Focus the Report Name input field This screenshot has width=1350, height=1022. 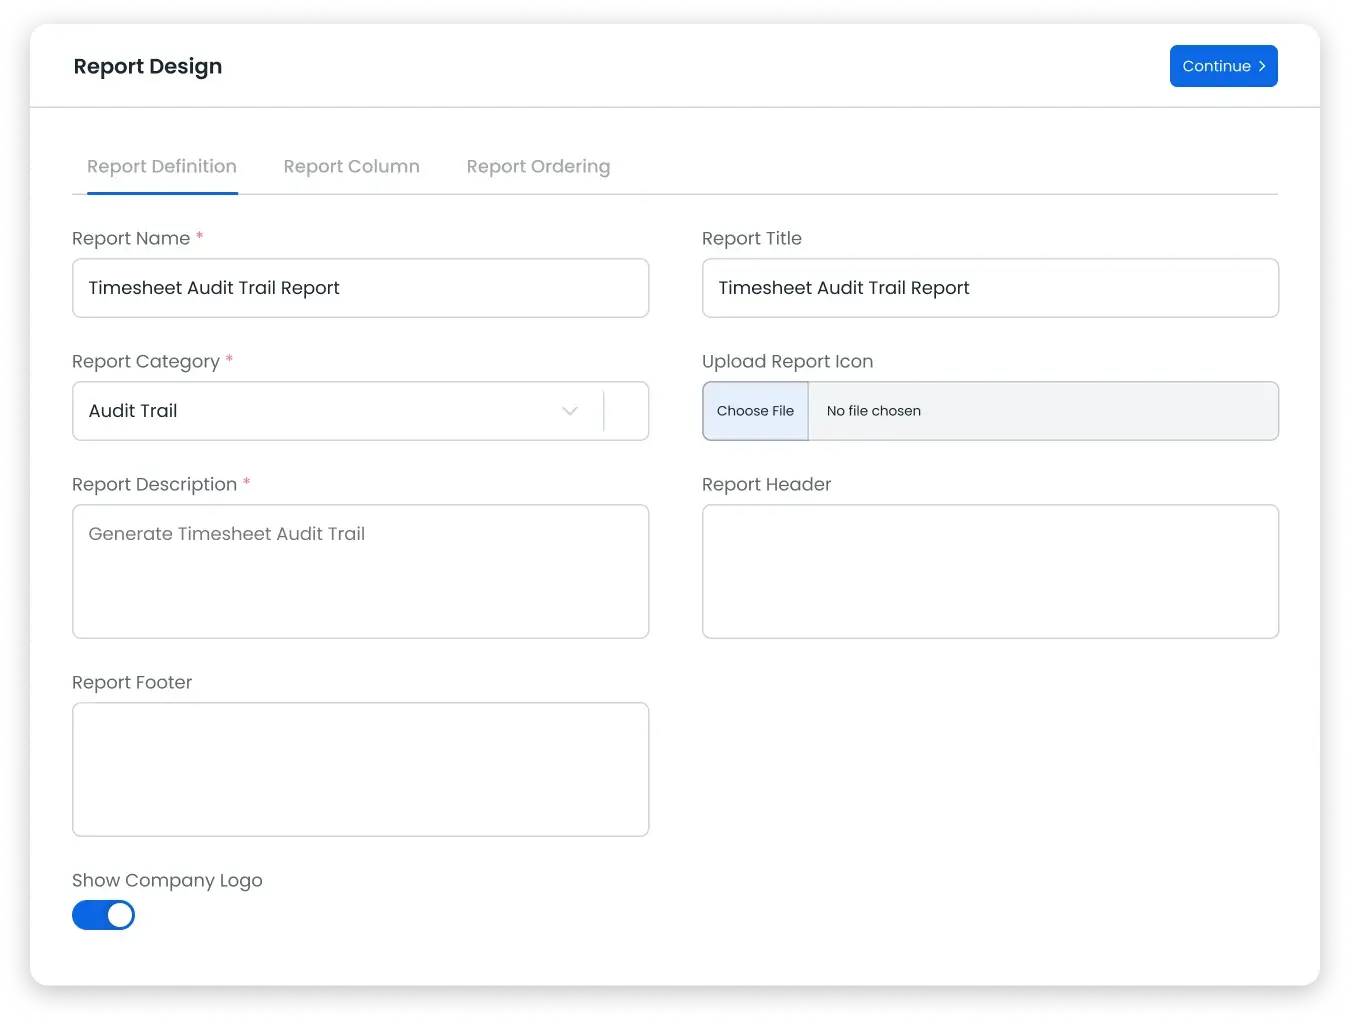pos(361,288)
